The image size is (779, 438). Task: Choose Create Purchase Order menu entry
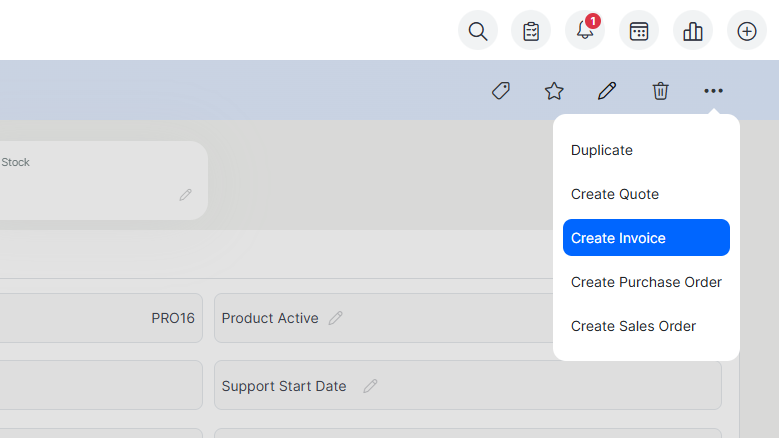point(646,282)
